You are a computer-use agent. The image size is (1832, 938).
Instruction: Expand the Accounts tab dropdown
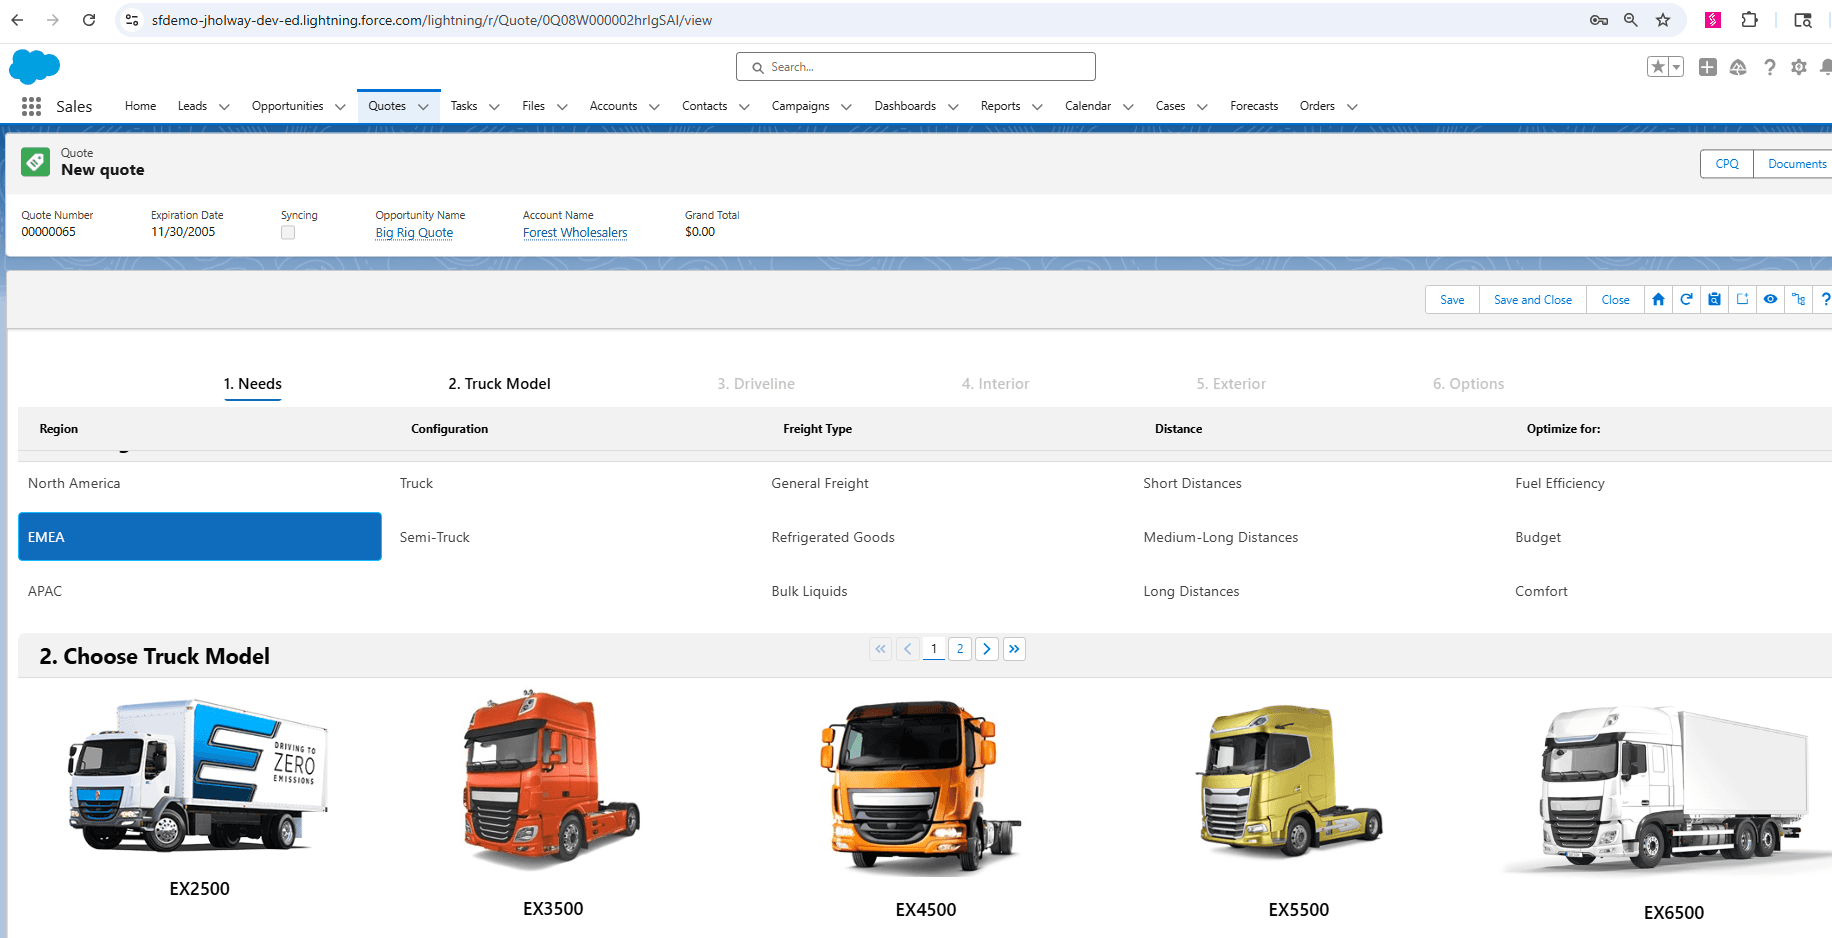pos(654,107)
